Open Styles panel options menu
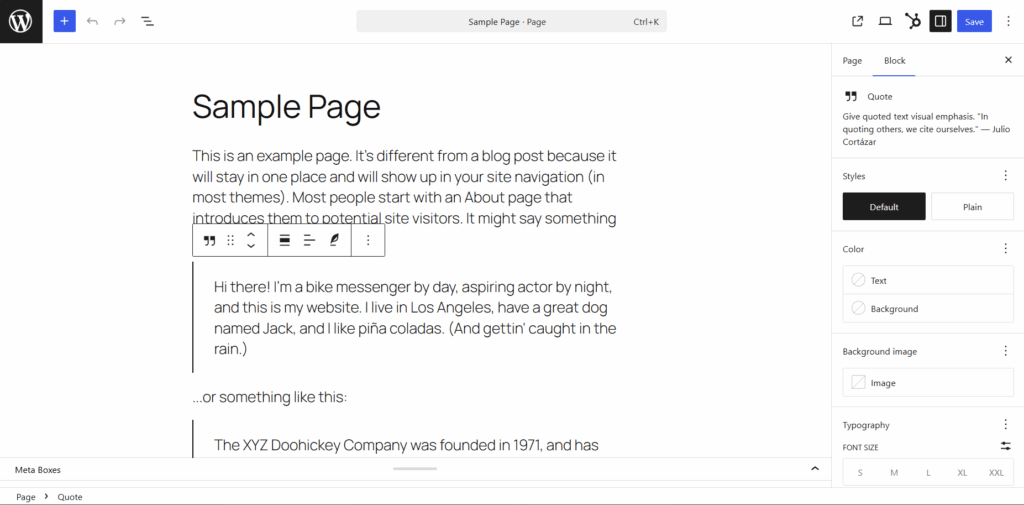This screenshot has height=505, width=1024. coord(1005,176)
